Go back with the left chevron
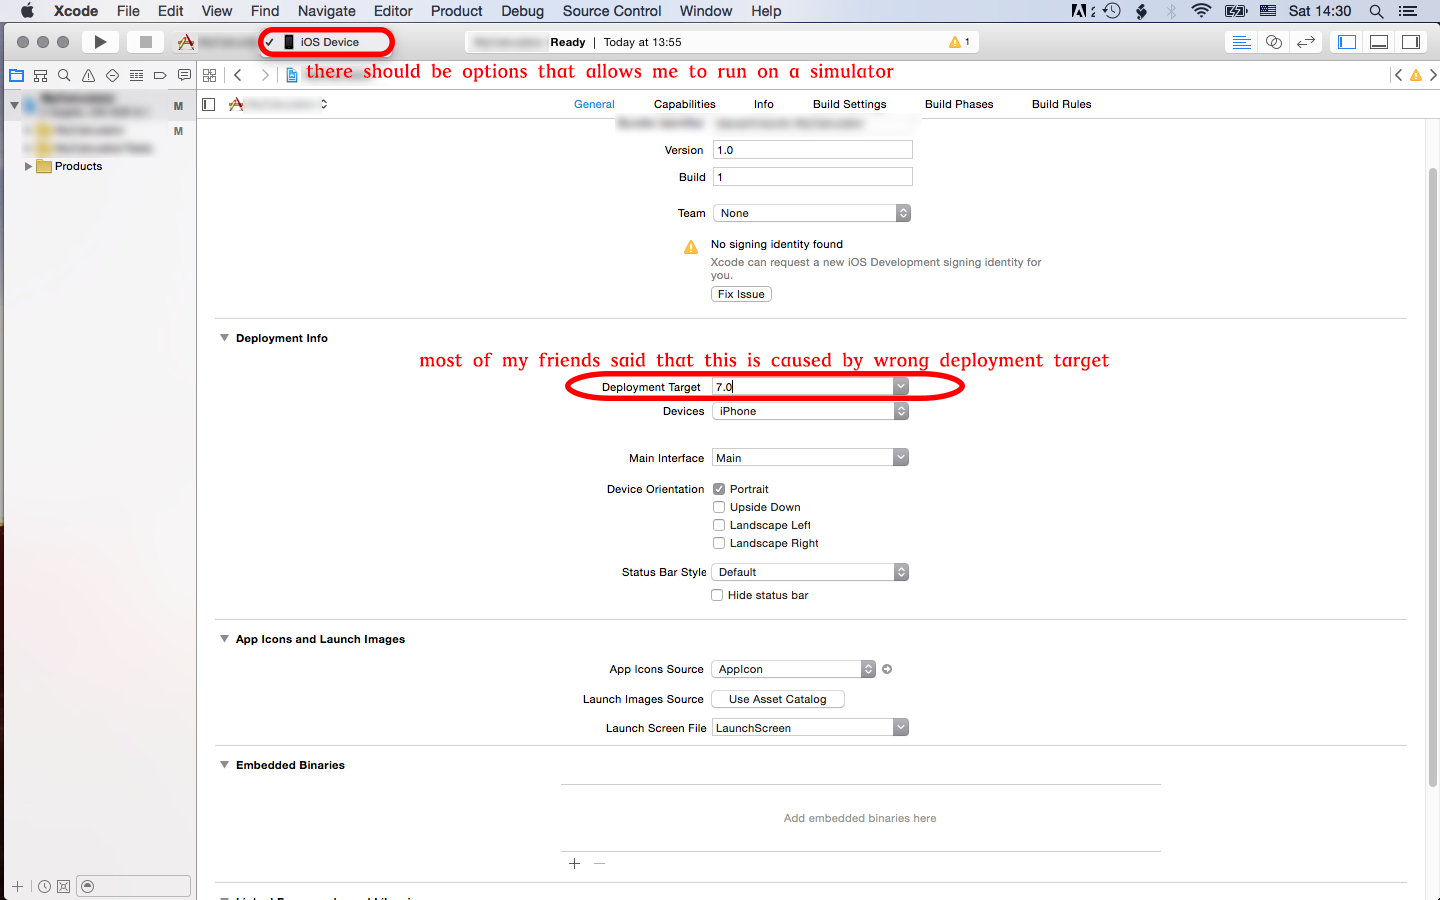The width and height of the screenshot is (1440, 900). (238, 75)
